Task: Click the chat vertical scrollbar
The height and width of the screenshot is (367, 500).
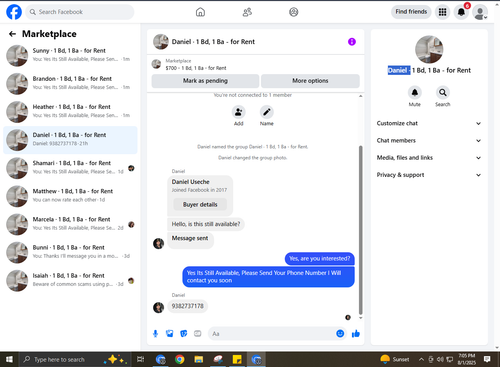Action: 360,230
